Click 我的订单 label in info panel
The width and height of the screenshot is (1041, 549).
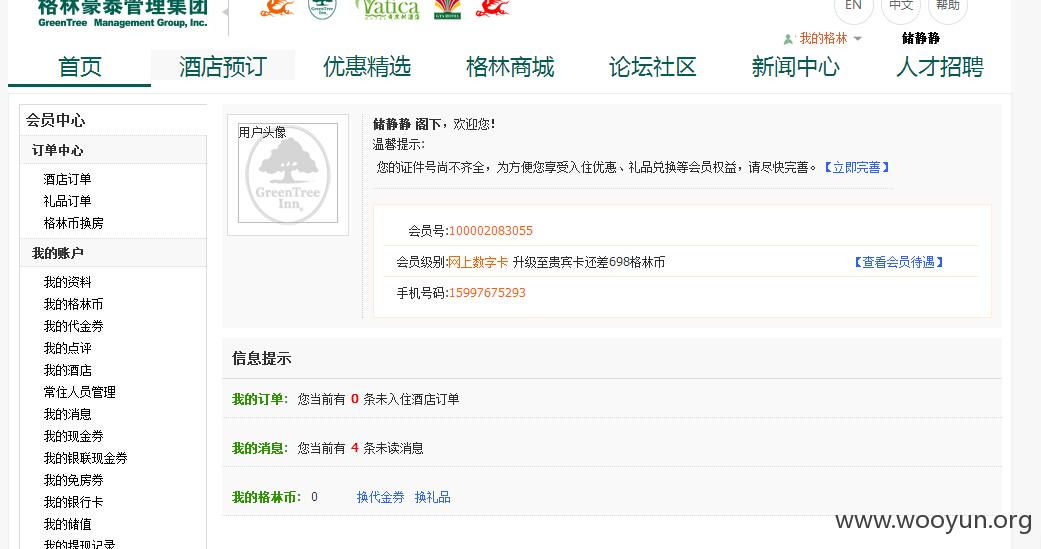(x=258, y=399)
